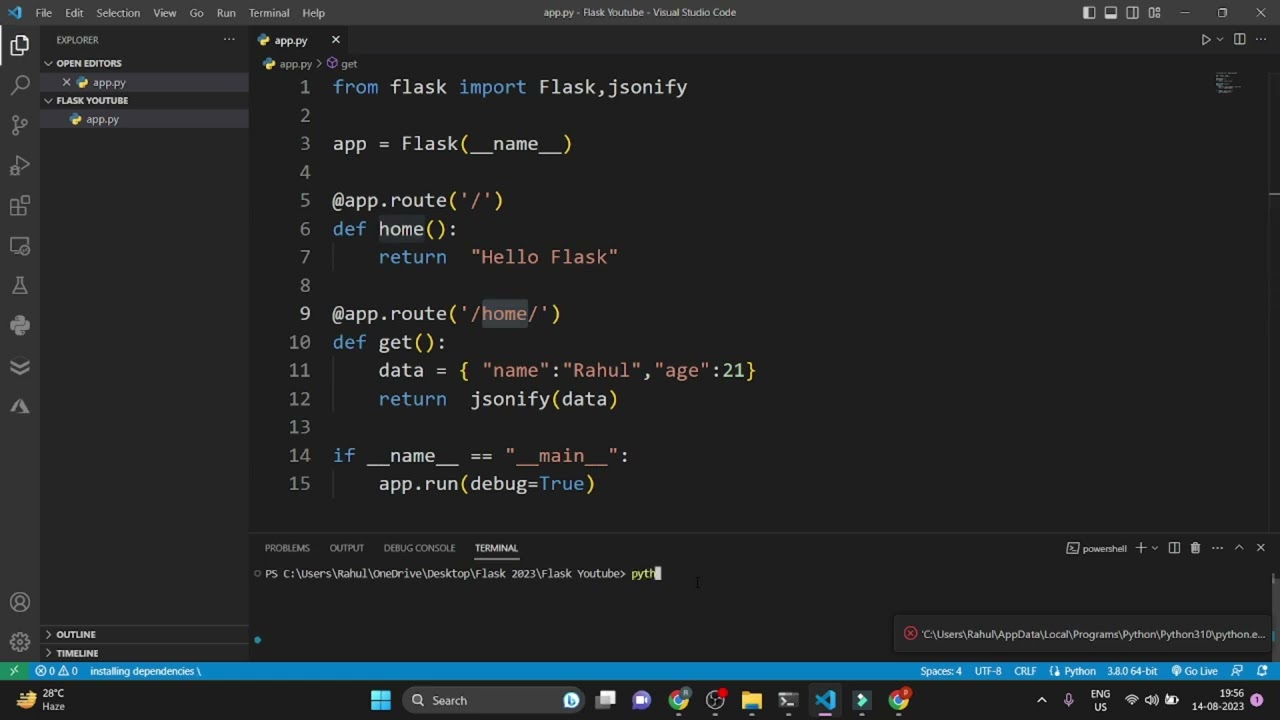Open Explorer Views and More Actions ellipsis
Image resolution: width=1280 pixels, height=720 pixels.
point(229,40)
